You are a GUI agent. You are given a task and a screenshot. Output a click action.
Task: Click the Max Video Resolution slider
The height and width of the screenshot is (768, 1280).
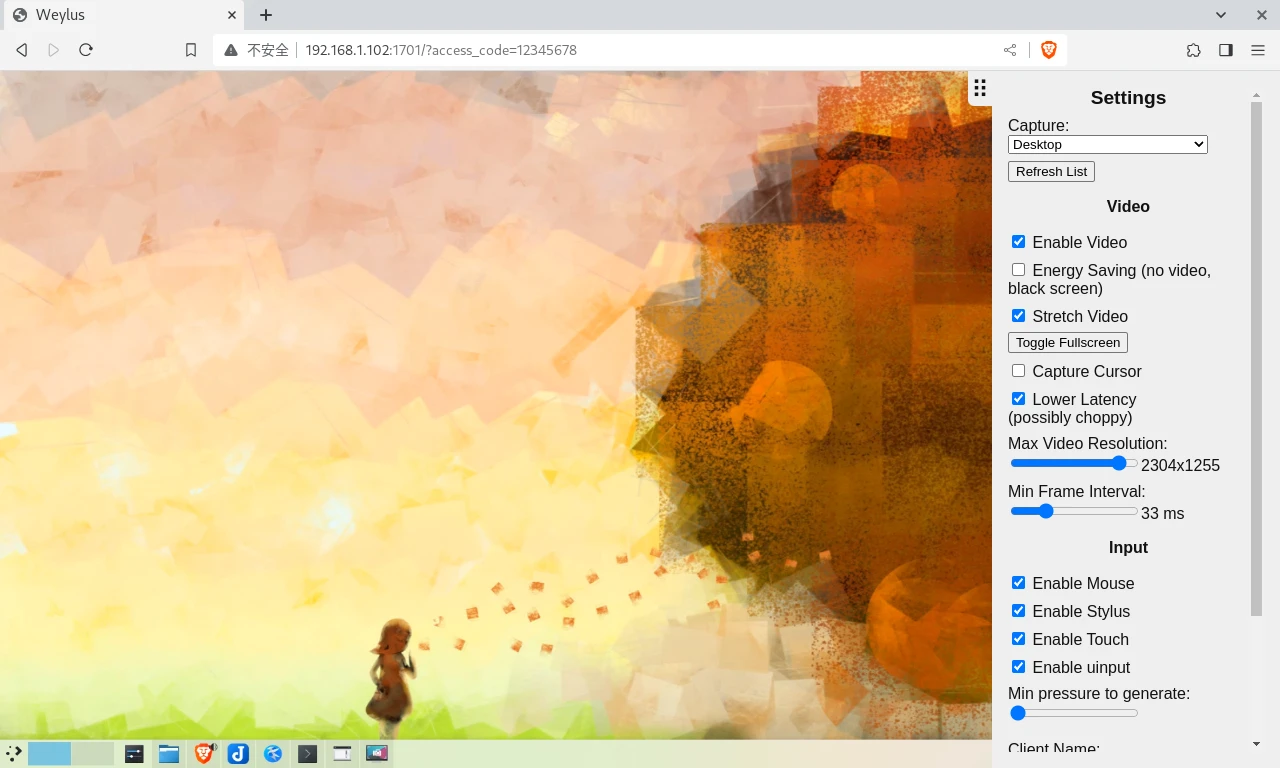point(1073,464)
